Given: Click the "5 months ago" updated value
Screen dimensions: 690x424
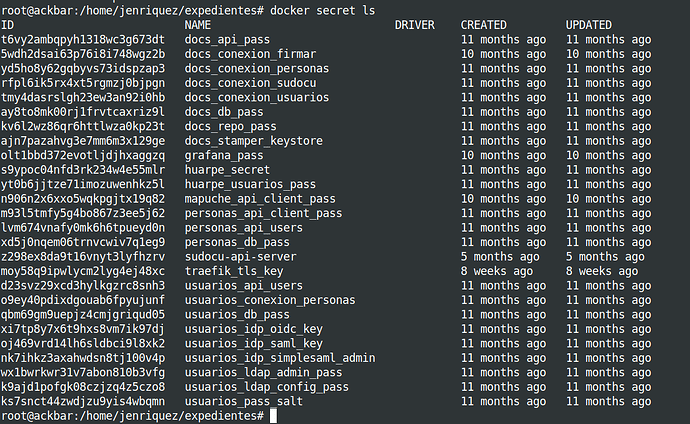Looking at the screenshot, I should [x=605, y=257].
